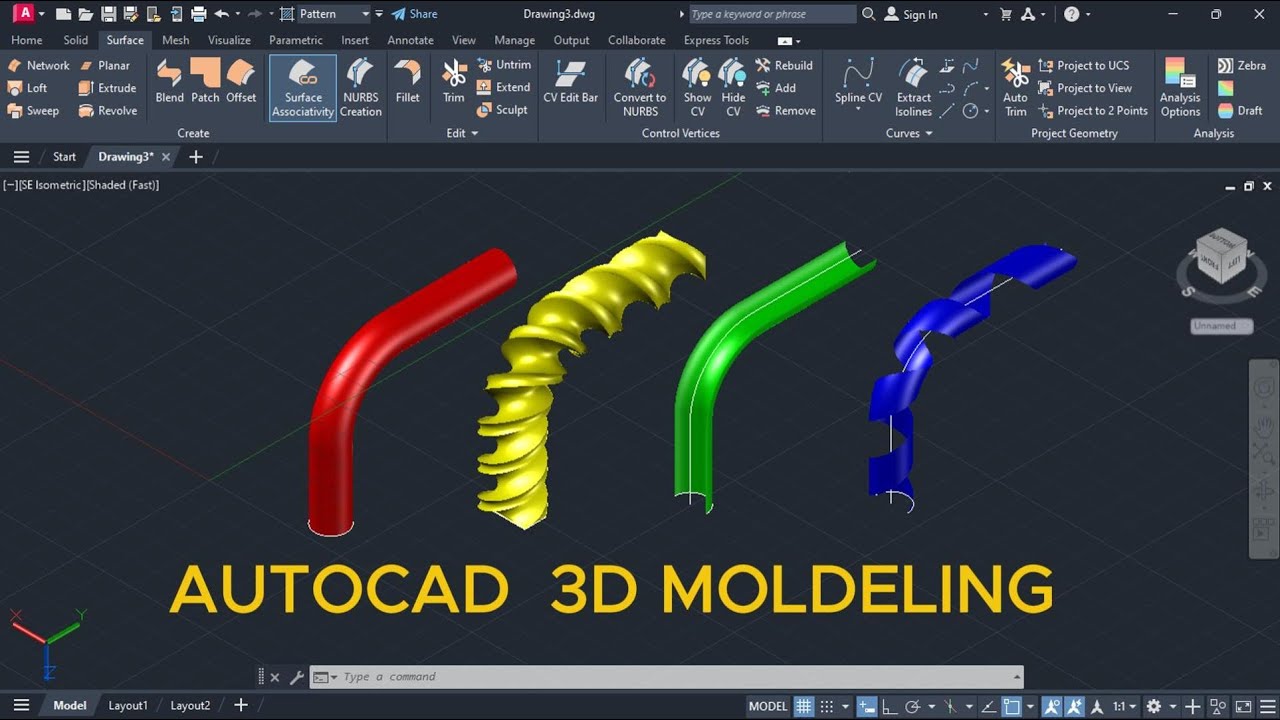The height and width of the screenshot is (720, 1280).
Task: Click the Extrude surface tool
Action: pyautogui.click(x=107, y=88)
